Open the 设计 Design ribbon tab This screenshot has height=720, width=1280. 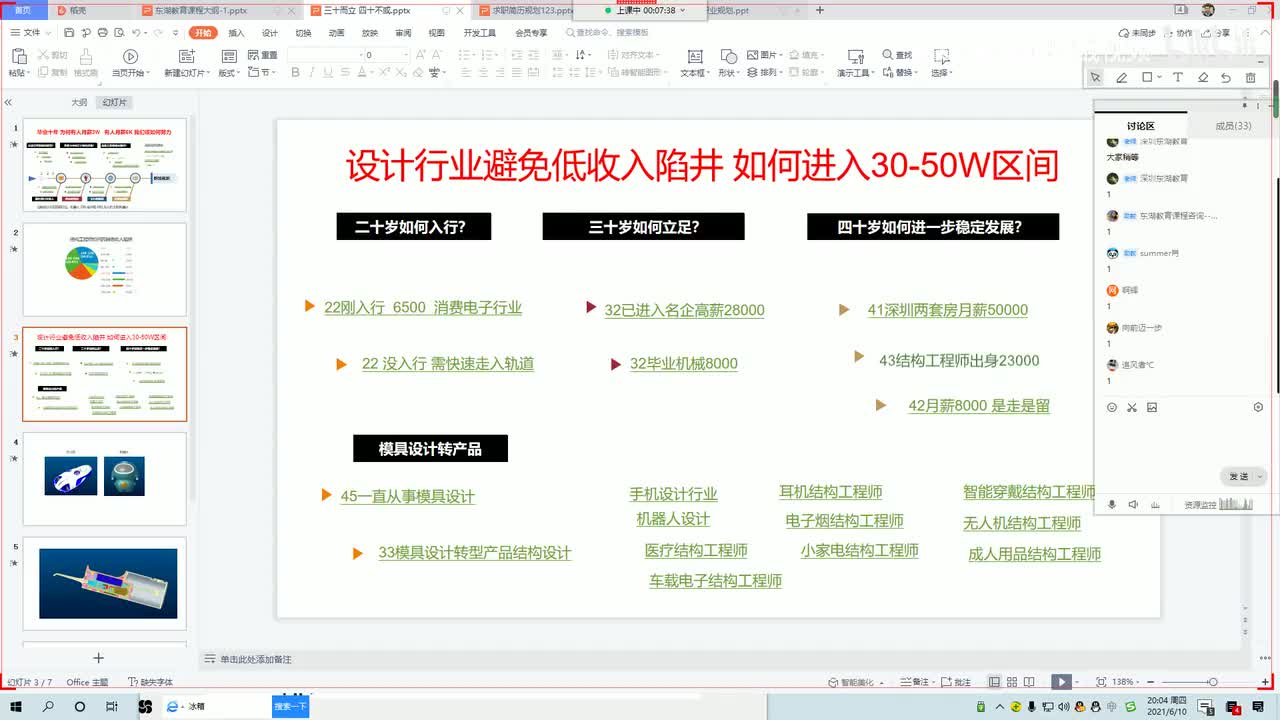[x=270, y=33]
